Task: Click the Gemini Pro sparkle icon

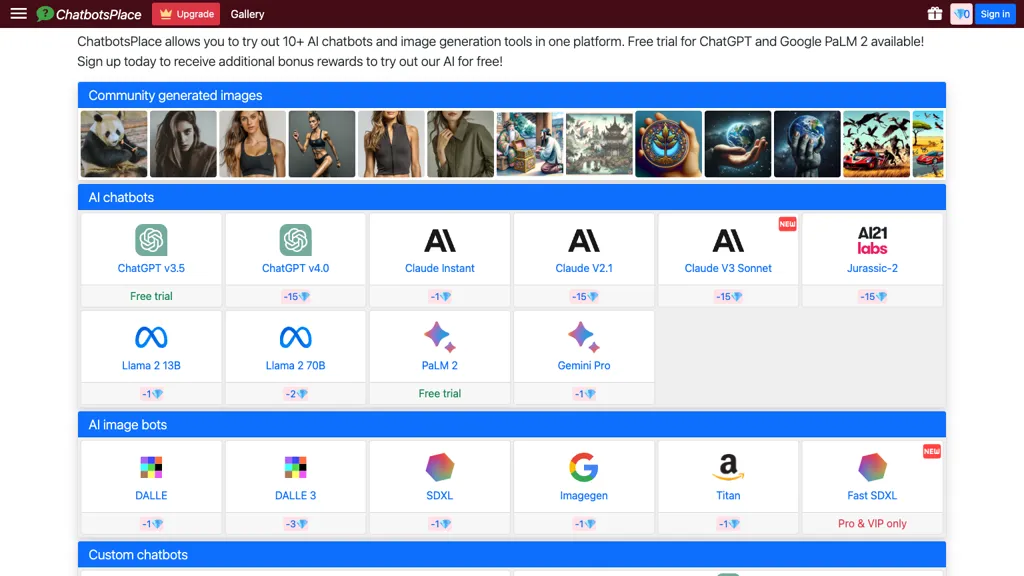Action: point(584,337)
